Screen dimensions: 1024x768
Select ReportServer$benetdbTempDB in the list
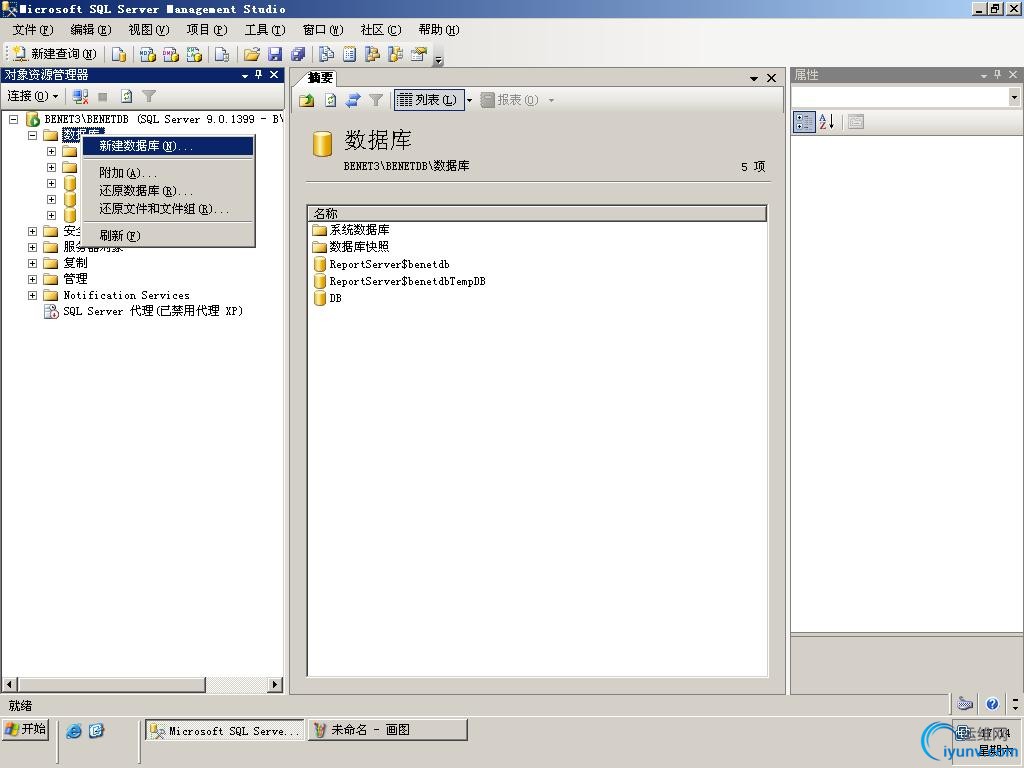point(400,281)
